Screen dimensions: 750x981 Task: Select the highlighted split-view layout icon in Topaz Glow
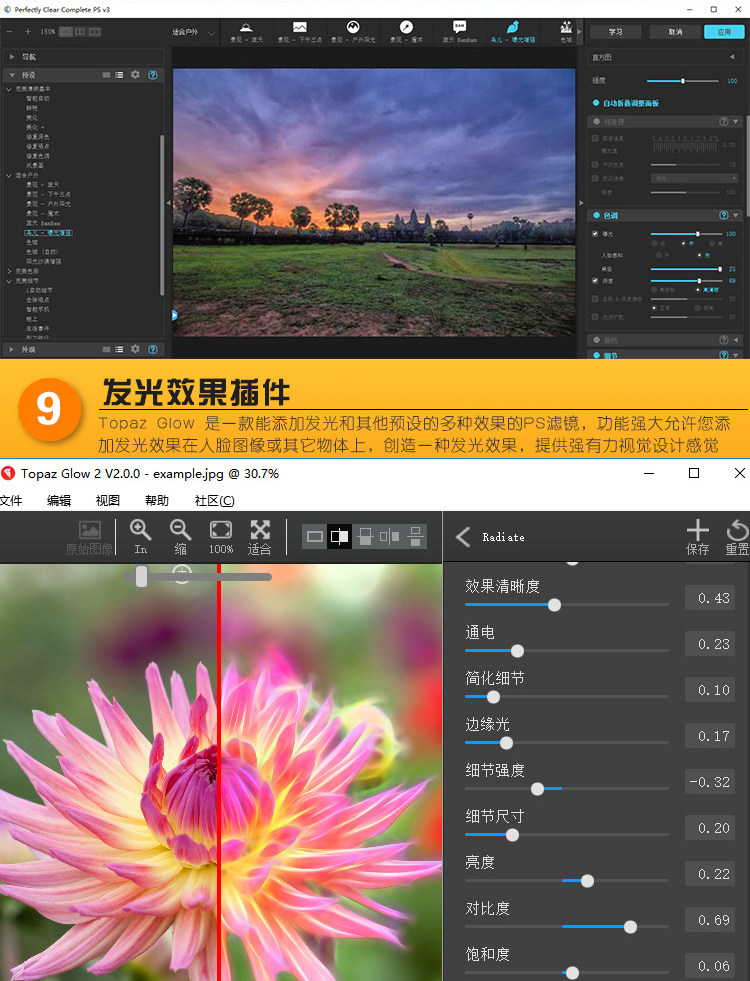[340, 536]
